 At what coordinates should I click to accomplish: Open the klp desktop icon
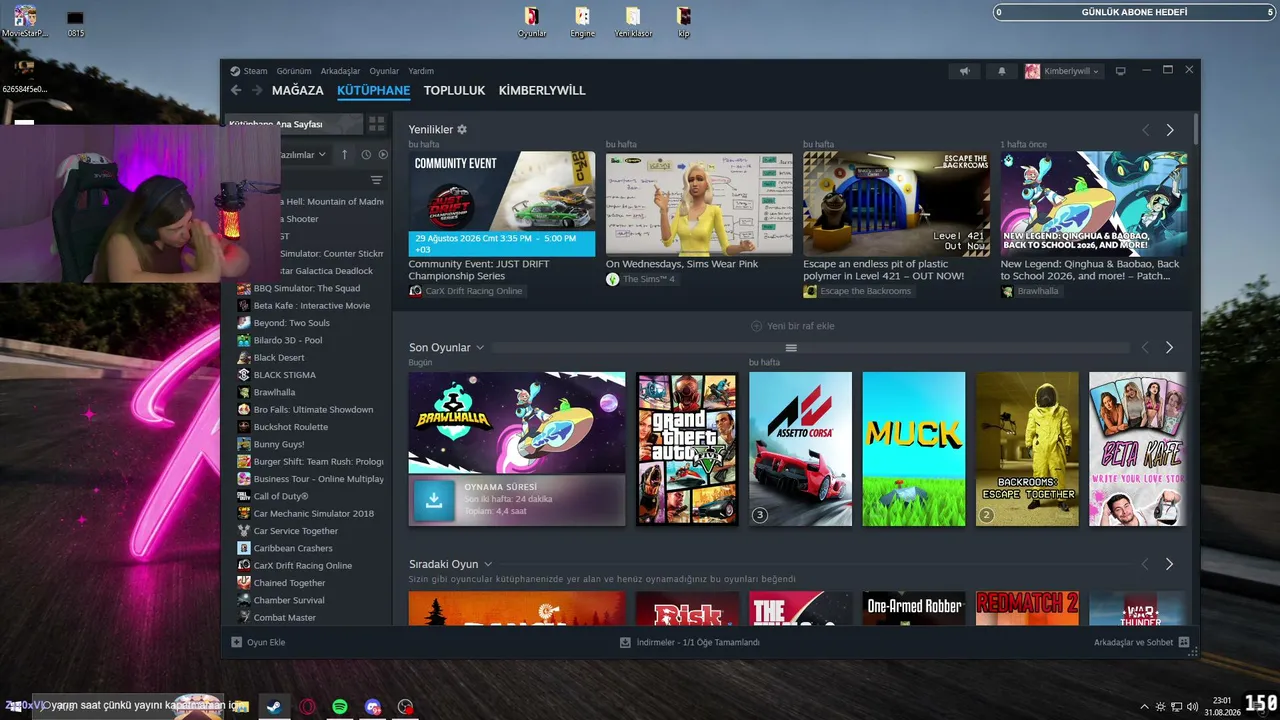pyautogui.click(x=684, y=21)
